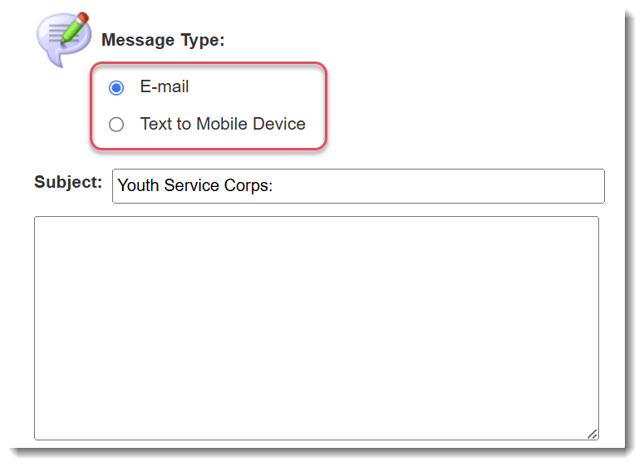Select the E-mail radio button

pos(117,88)
